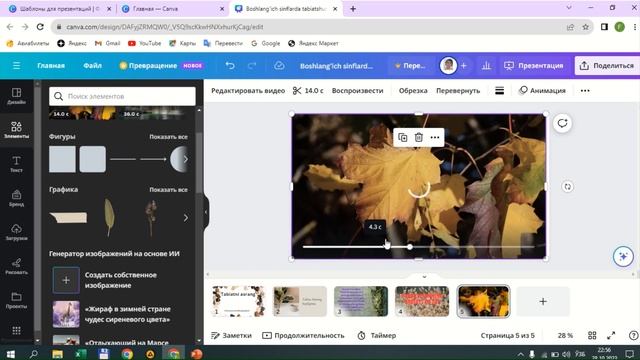Open the Элементы sidebar panel
640x360 pixels.
[16, 130]
